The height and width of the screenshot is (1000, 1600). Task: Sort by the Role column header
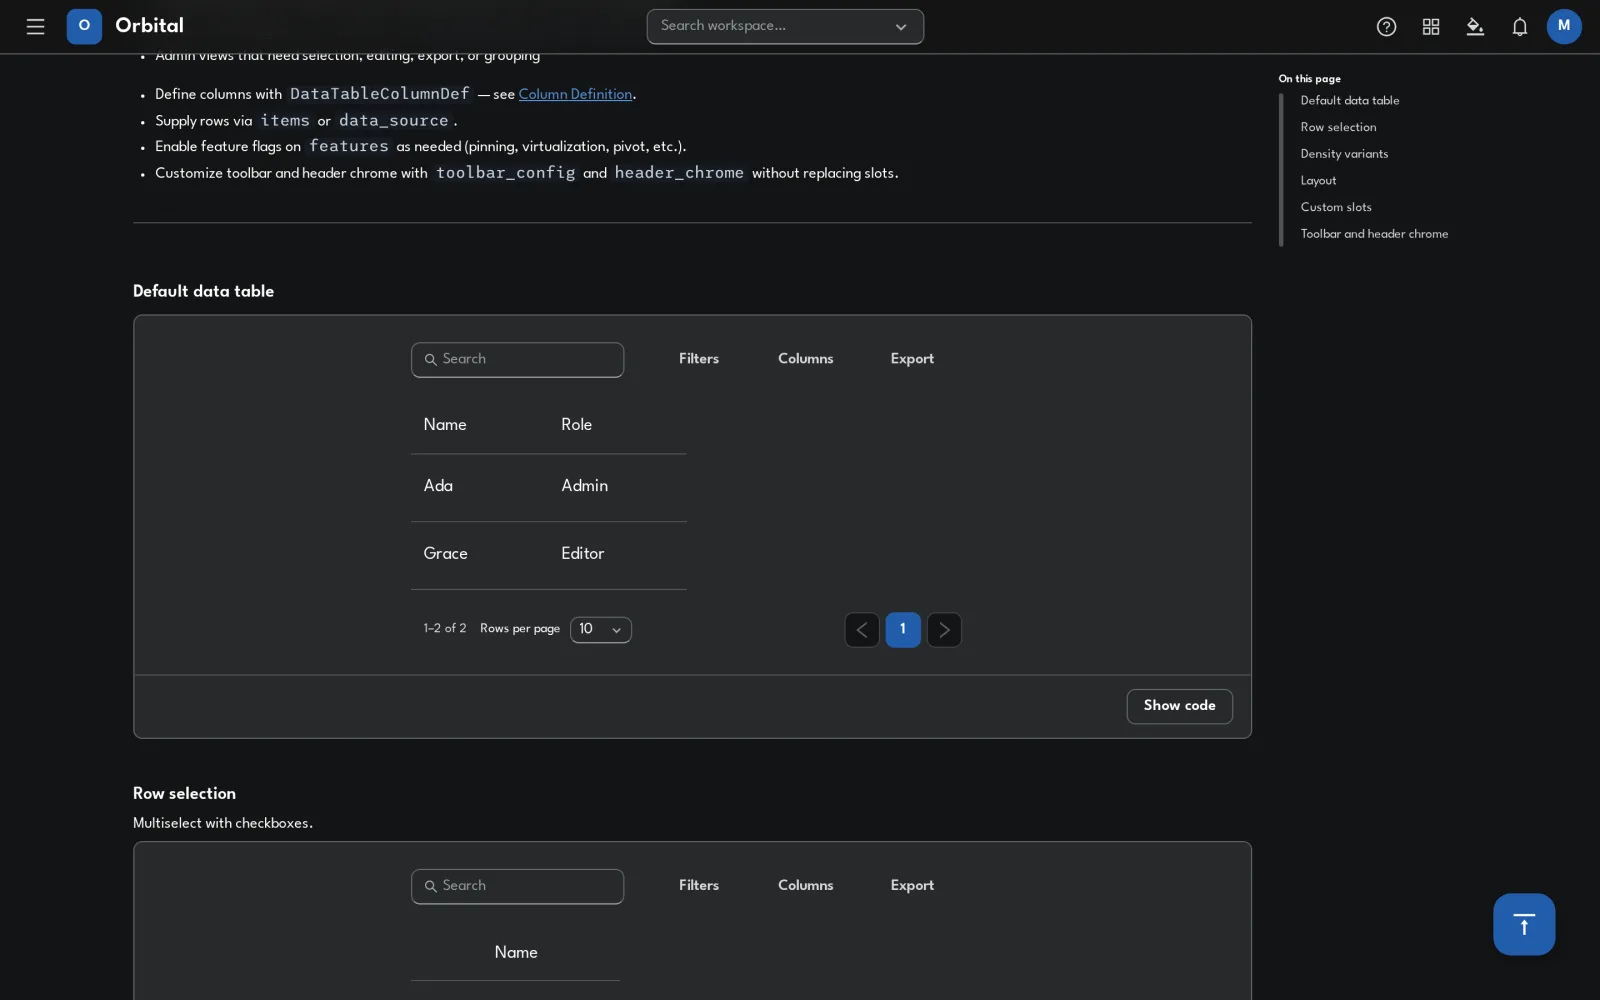click(577, 425)
